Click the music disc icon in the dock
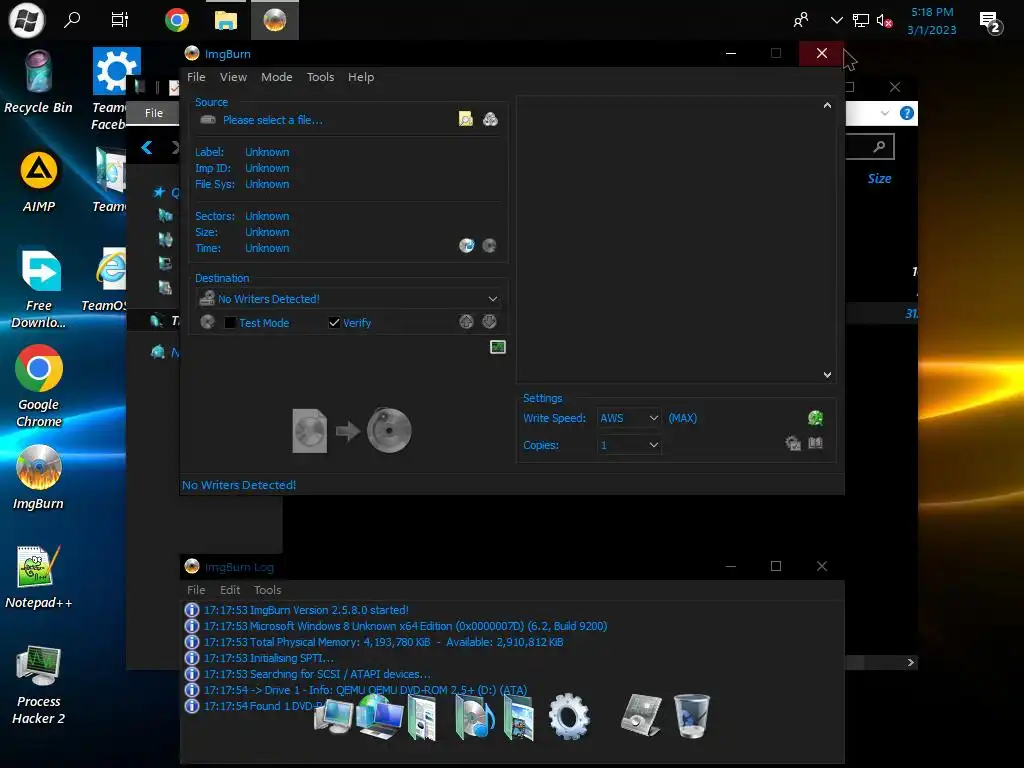 [x=474, y=717]
